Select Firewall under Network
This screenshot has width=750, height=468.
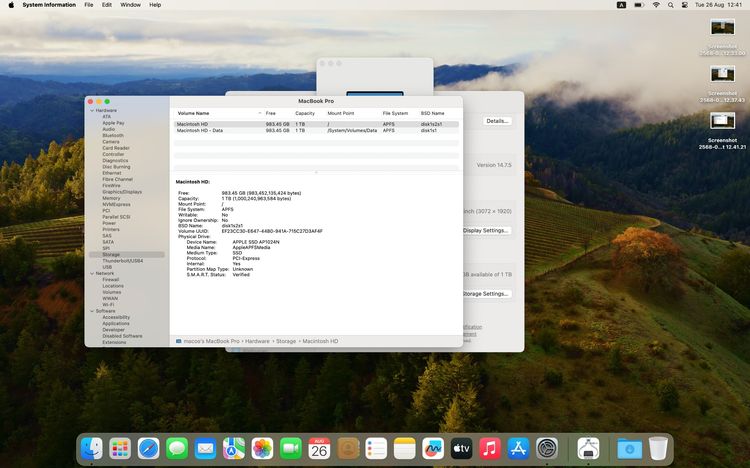[x=110, y=279]
